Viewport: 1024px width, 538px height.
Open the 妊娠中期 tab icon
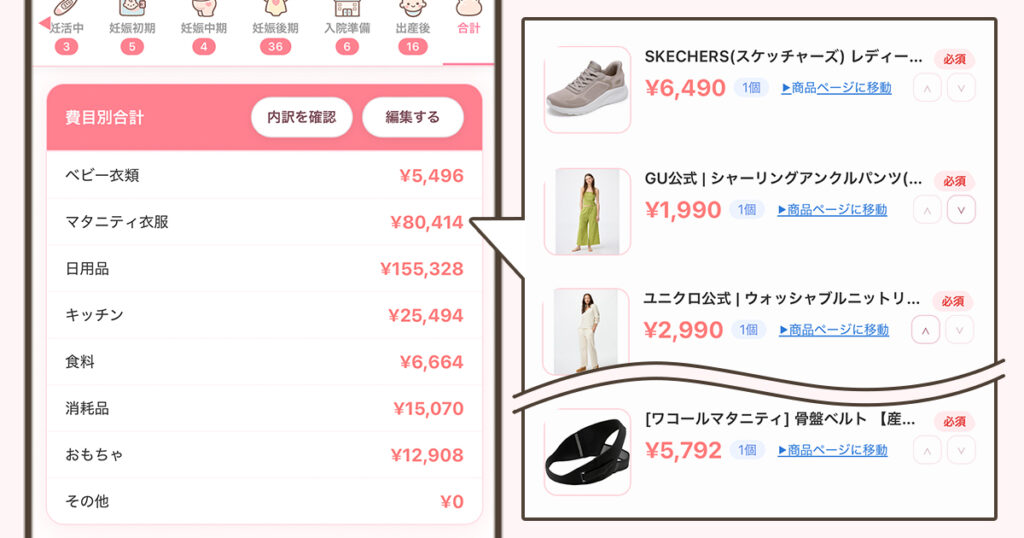point(204,8)
